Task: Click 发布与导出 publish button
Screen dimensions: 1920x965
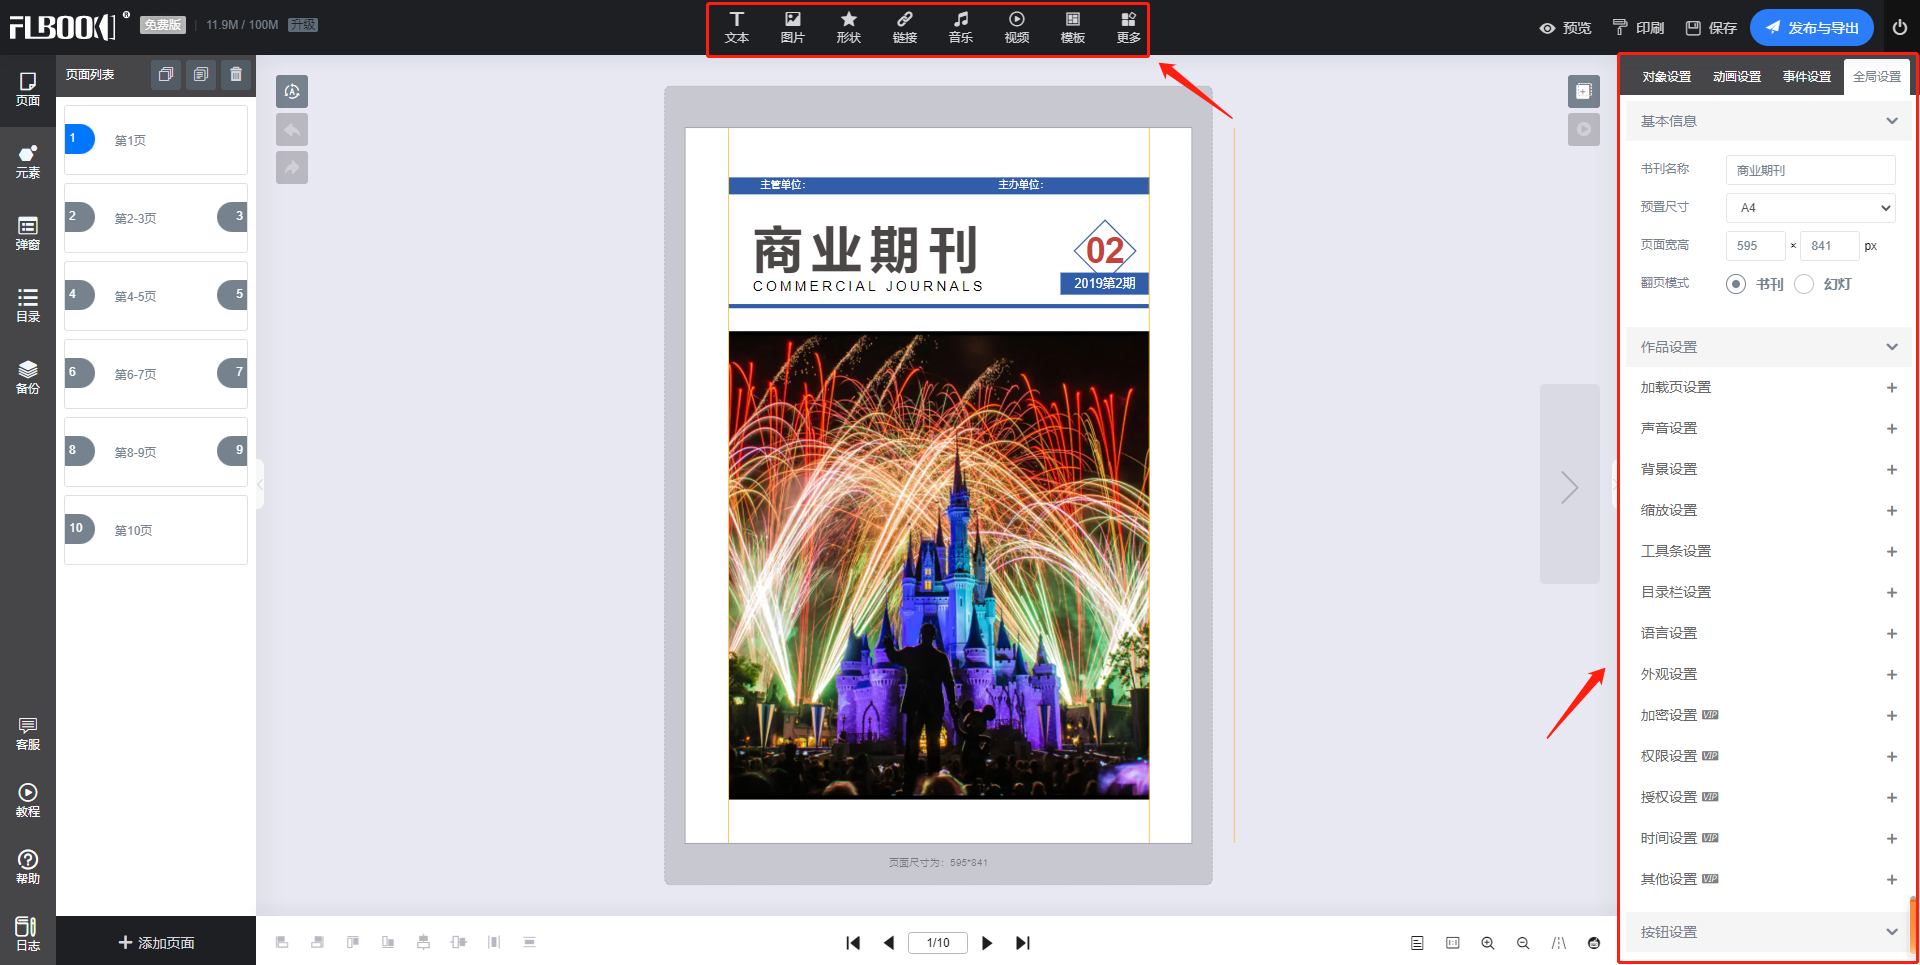Action: coord(1811,28)
